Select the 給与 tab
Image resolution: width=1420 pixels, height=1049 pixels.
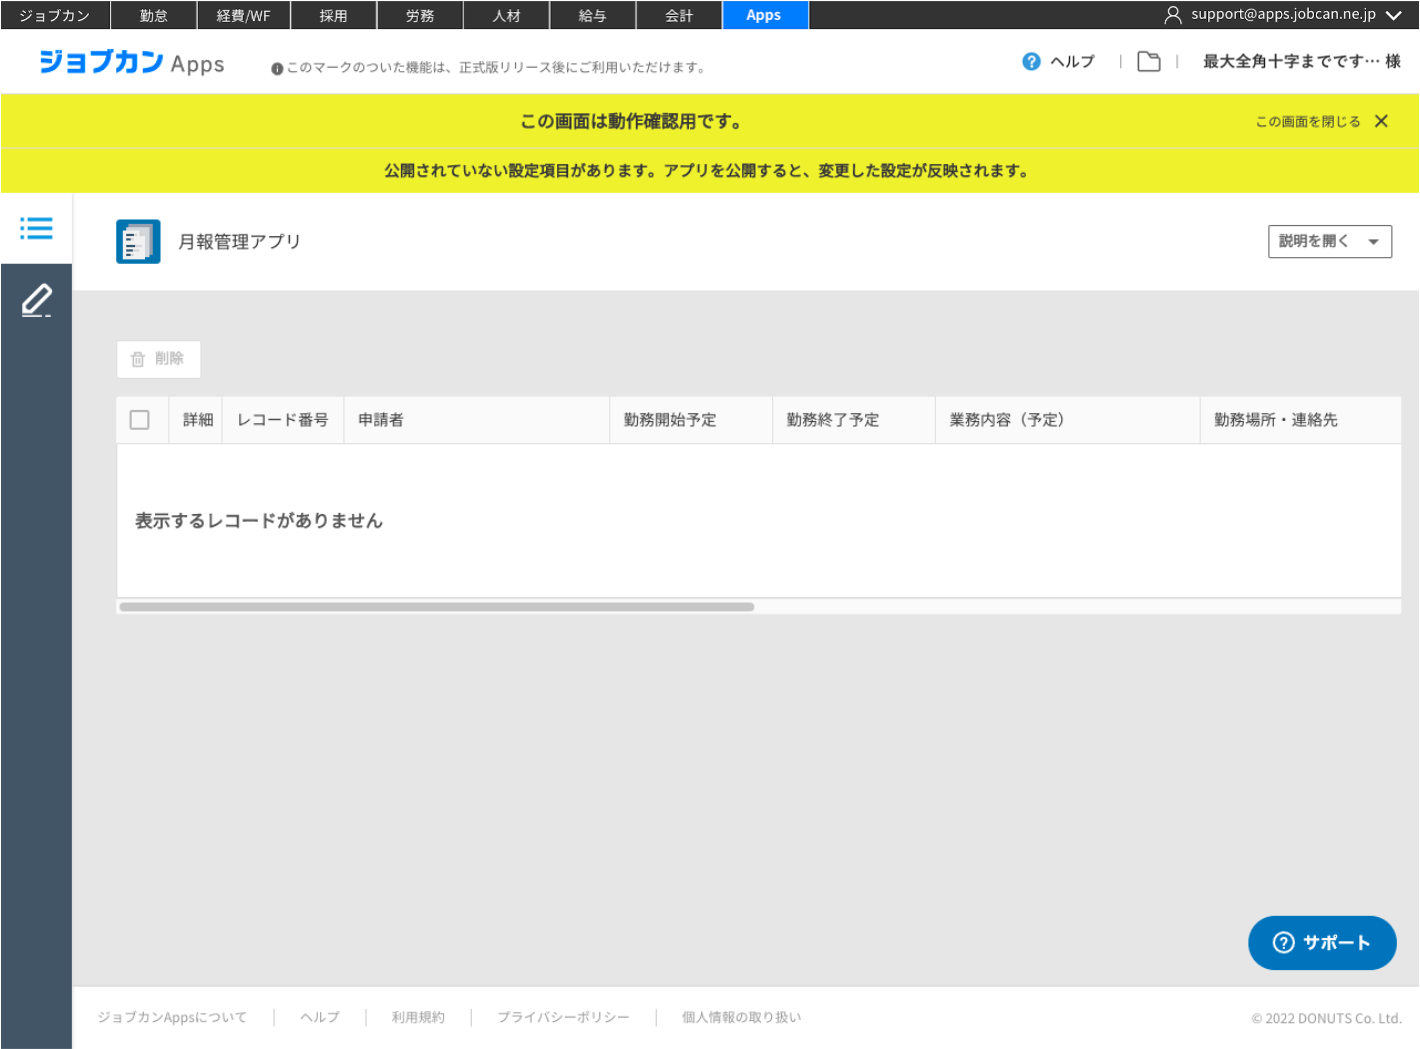(x=592, y=15)
